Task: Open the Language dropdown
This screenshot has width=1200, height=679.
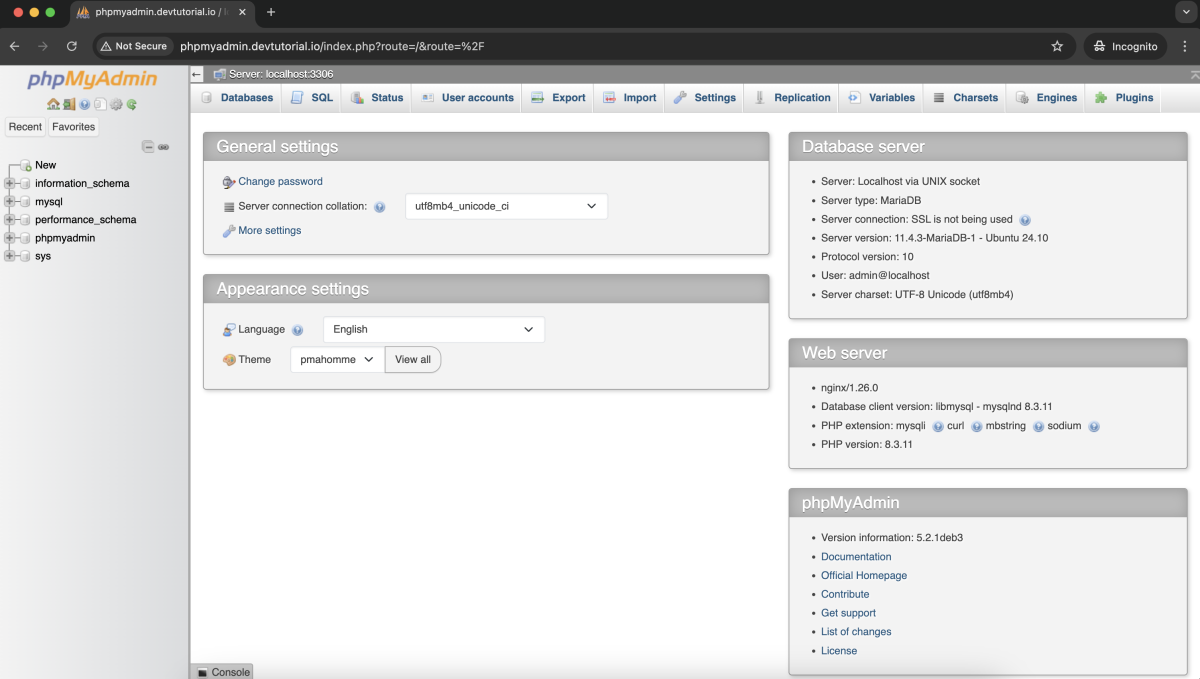Action: pos(434,329)
